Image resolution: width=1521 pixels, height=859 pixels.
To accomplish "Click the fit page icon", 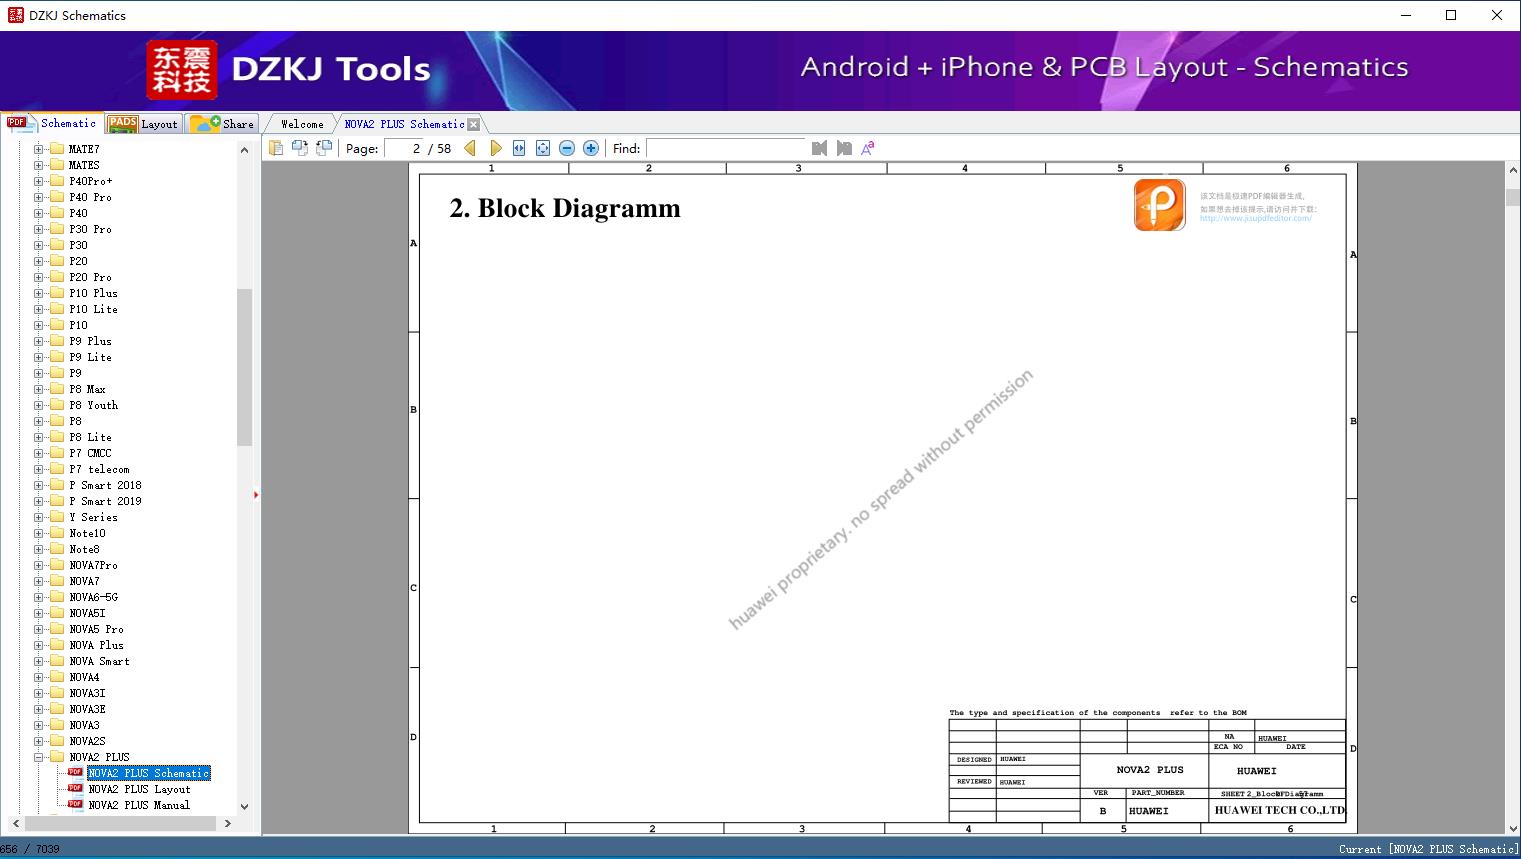I will (x=543, y=148).
